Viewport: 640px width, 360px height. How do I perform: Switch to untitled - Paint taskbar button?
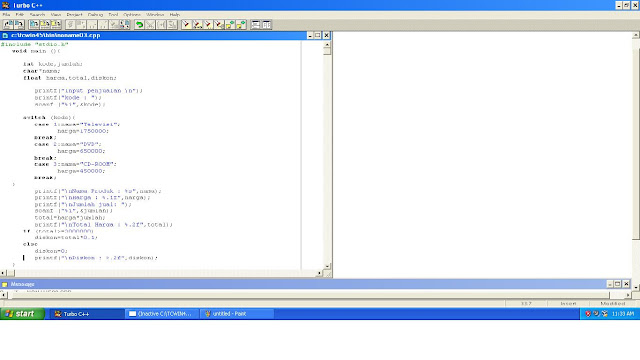point(237,313)
